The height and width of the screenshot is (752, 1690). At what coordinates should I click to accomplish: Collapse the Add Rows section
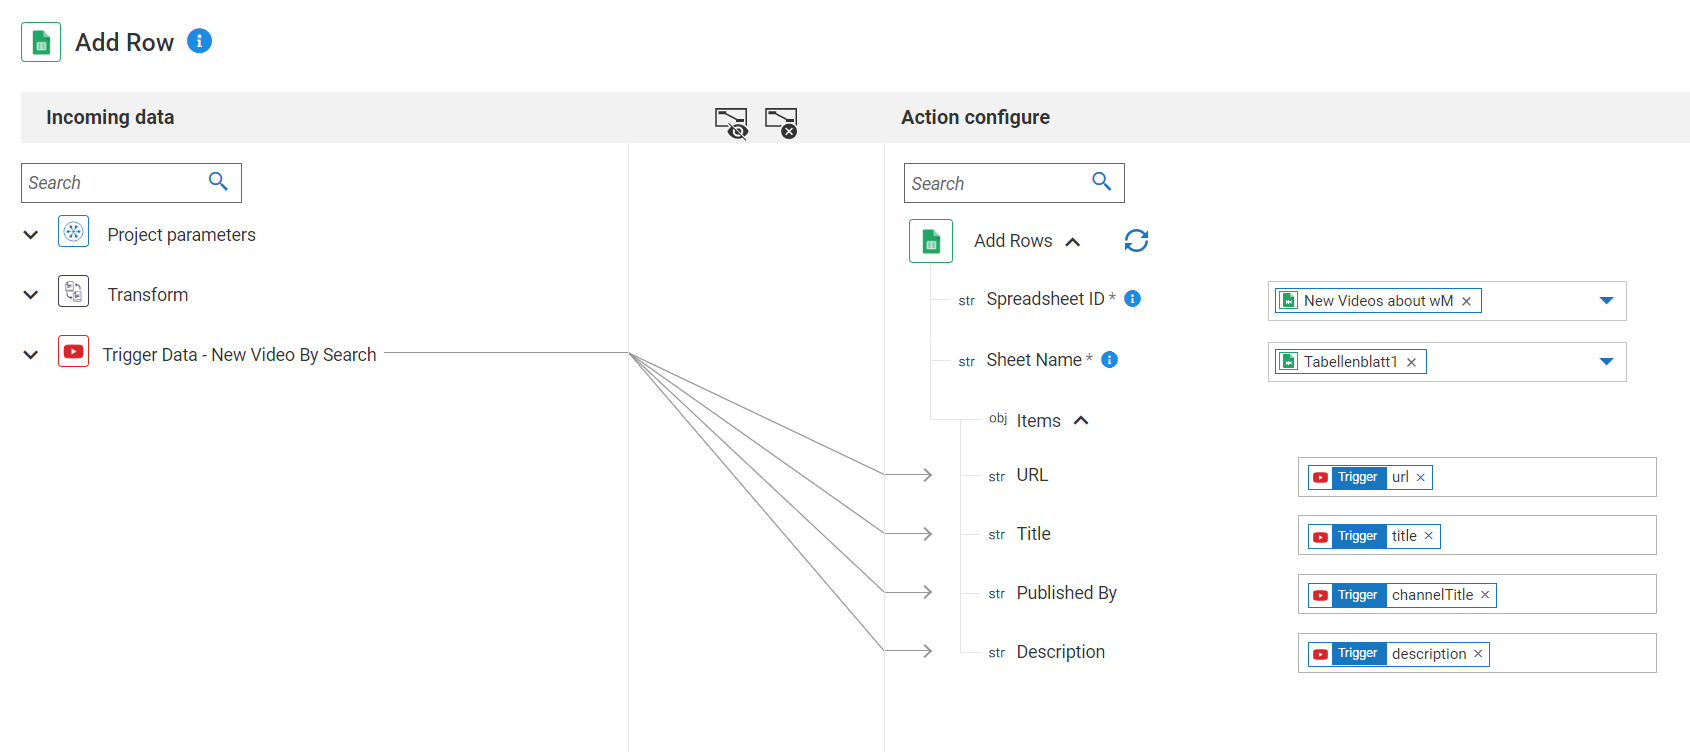coord(1073,242)
